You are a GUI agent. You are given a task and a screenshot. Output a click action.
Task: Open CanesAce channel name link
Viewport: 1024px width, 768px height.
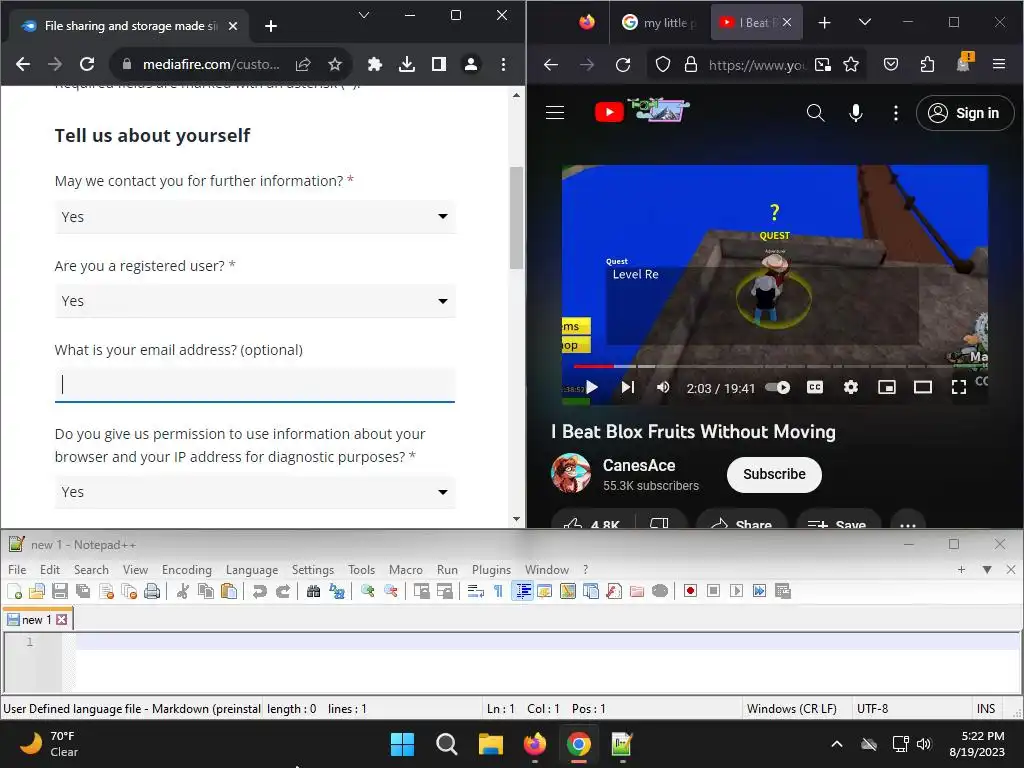(x=639, y=465)
